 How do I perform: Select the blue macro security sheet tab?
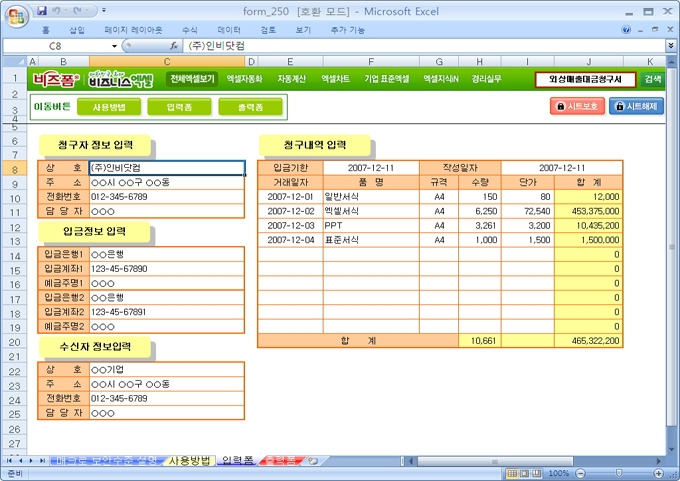pyautogui.click(x=106, y=461)
